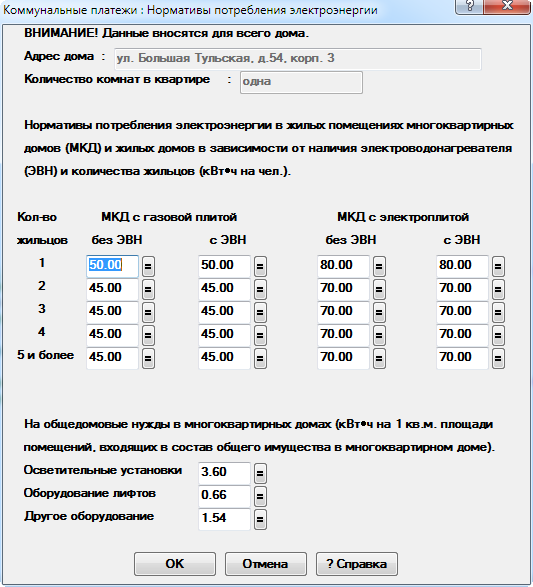Screen dimensions: 533x587
Task: Focus electric stove с ЭВН field for 4 residents
Action: point(462,335)
